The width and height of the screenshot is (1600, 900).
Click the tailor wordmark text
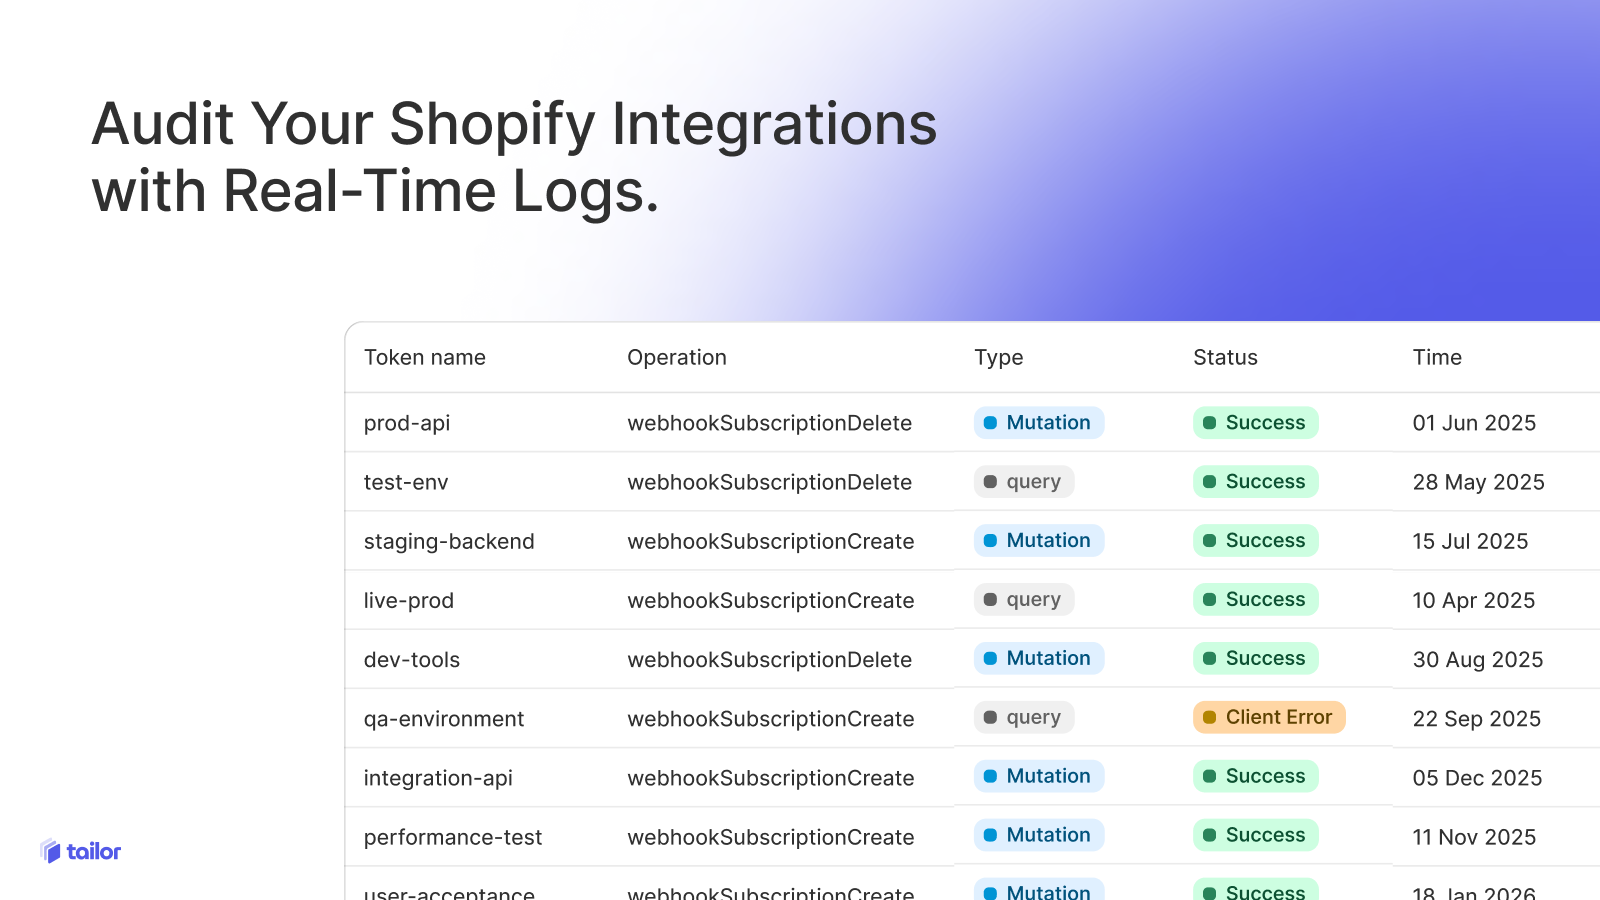(93, 851)
